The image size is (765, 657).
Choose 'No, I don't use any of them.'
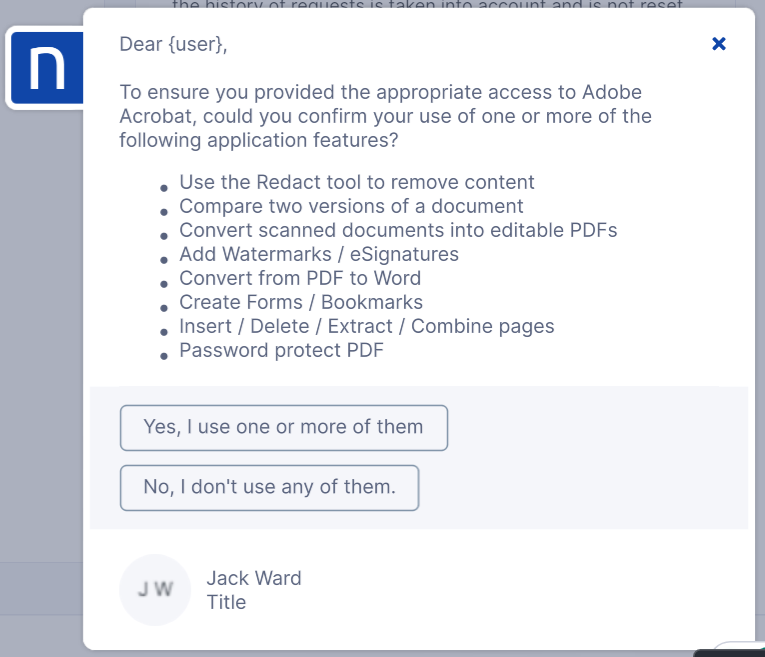(x=269, y=488)
